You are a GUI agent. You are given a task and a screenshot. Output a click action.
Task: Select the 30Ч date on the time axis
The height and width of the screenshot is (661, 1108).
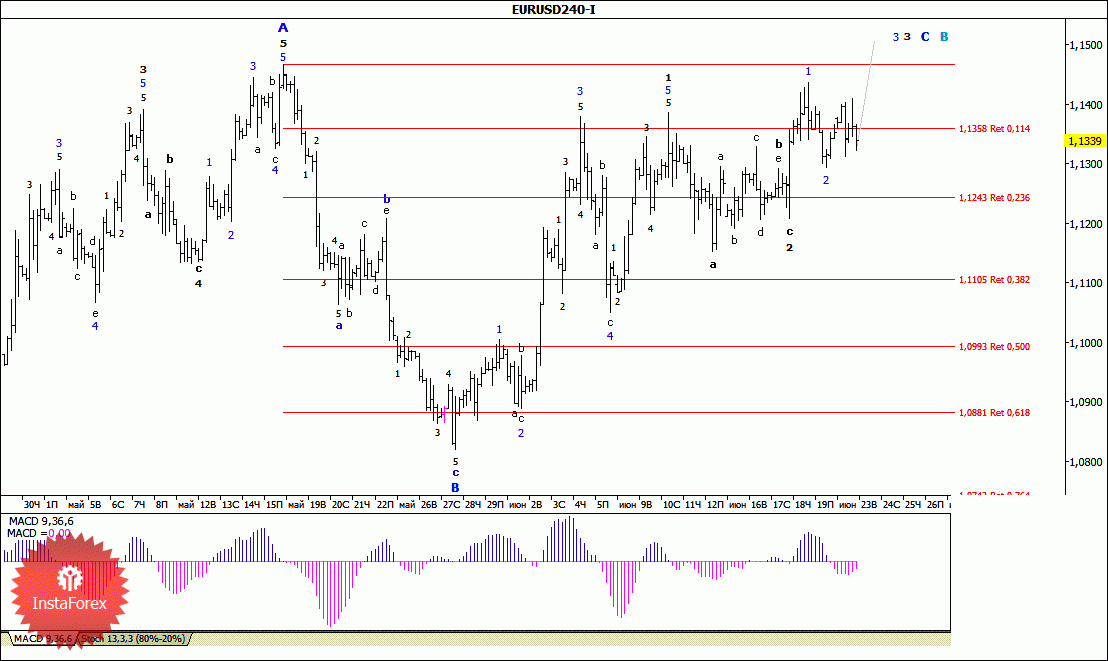coord(31,505)
